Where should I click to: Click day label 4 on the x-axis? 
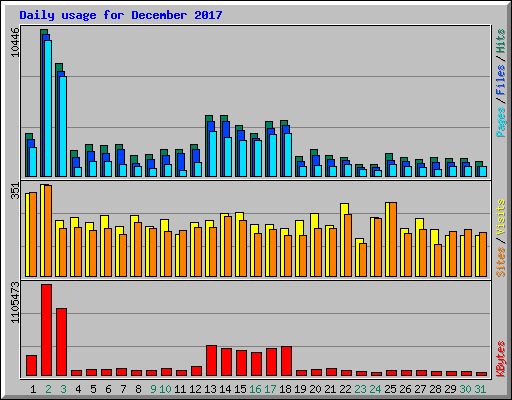coord(78,389)
